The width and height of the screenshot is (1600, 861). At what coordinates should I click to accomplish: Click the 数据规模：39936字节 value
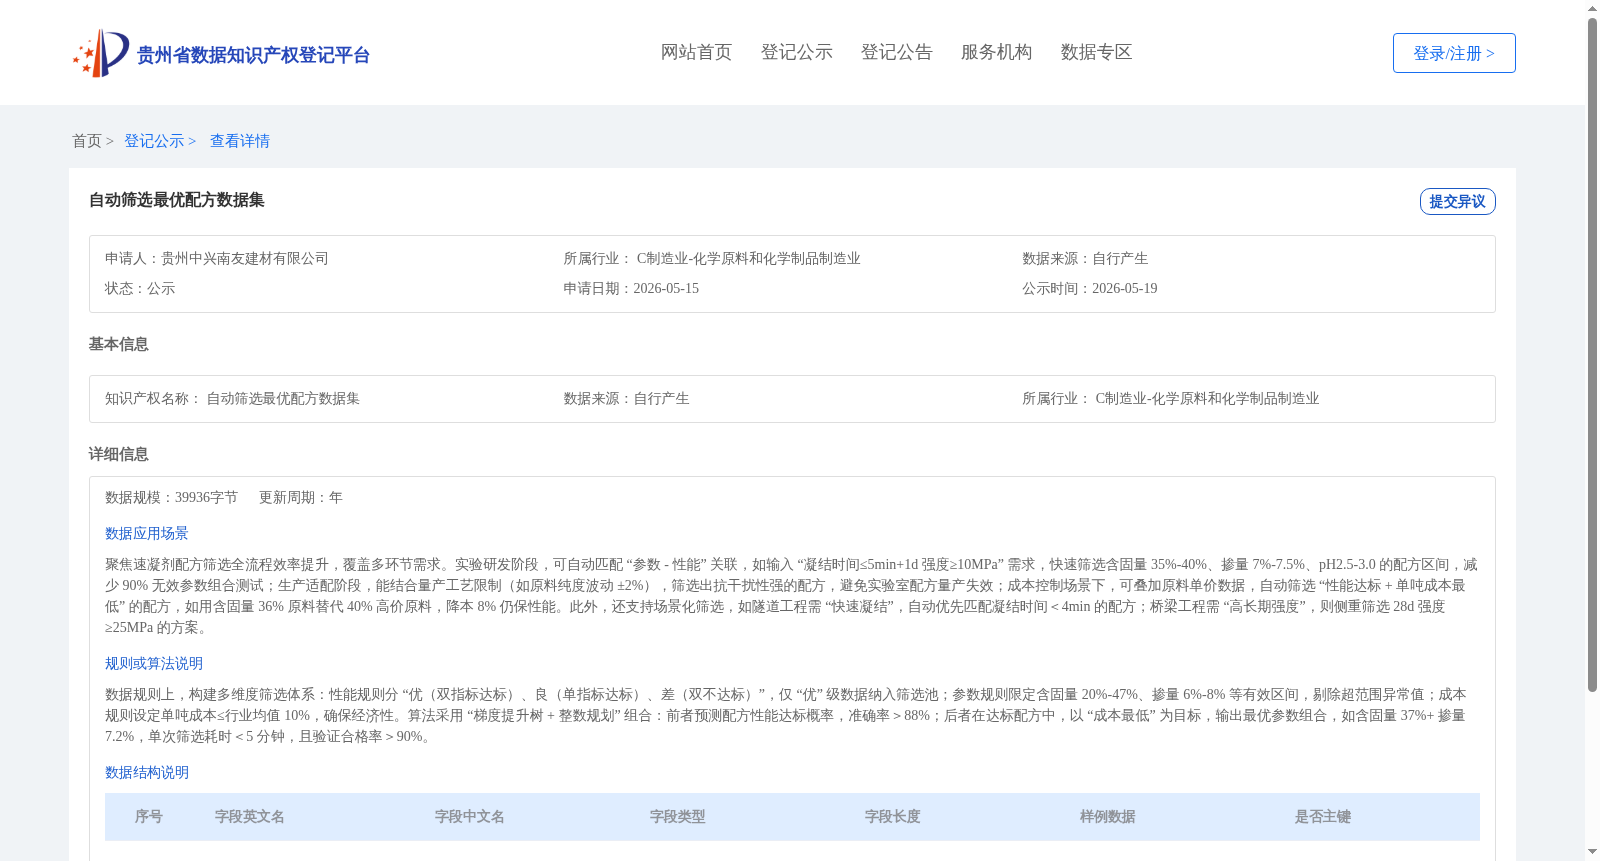171,497
